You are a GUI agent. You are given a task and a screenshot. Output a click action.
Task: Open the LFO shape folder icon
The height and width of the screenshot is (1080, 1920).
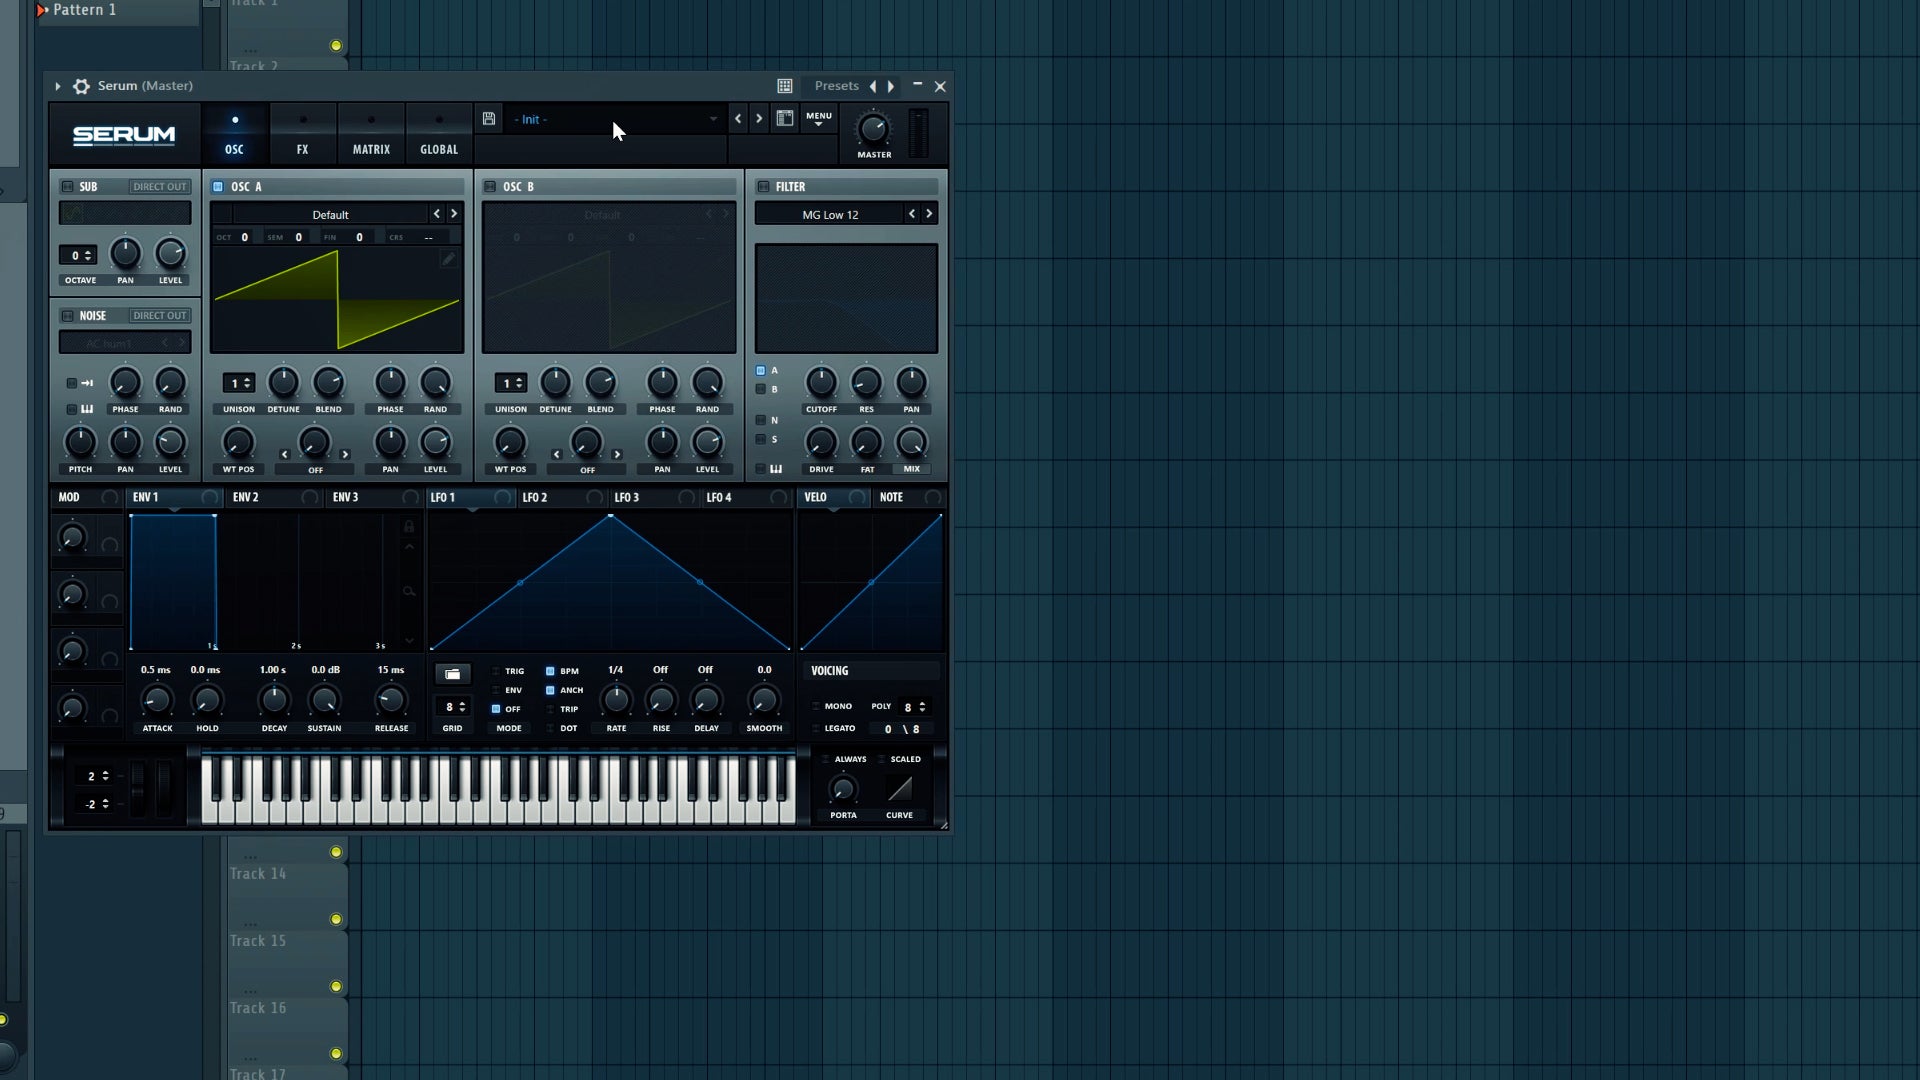coord(452,673)
